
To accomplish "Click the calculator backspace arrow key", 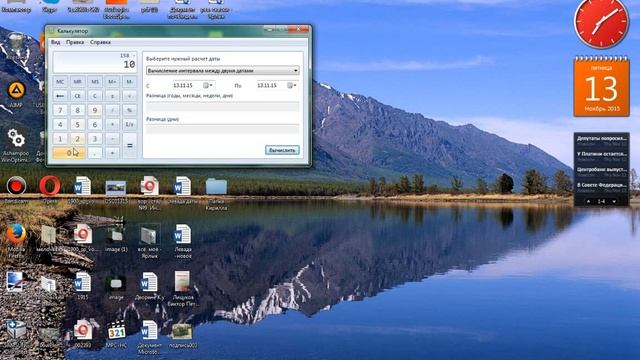I will tap(60, 96).
